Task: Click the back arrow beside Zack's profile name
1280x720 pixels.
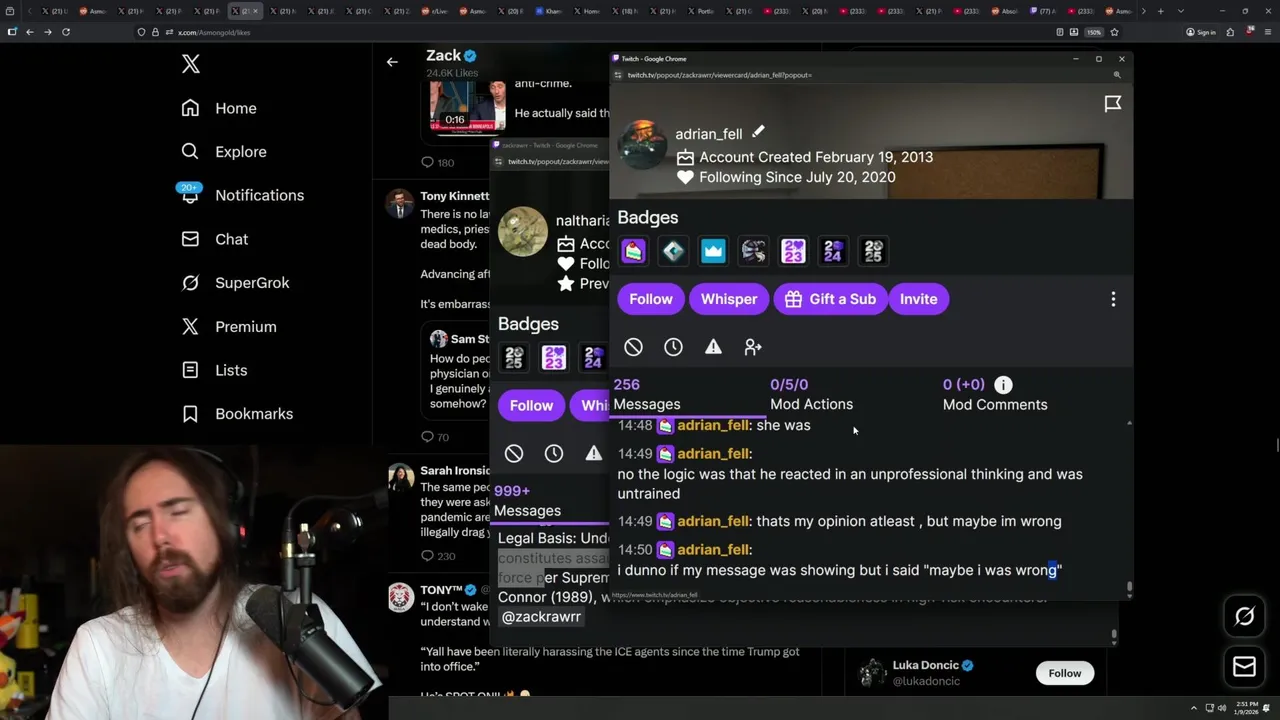Action: 392,62
